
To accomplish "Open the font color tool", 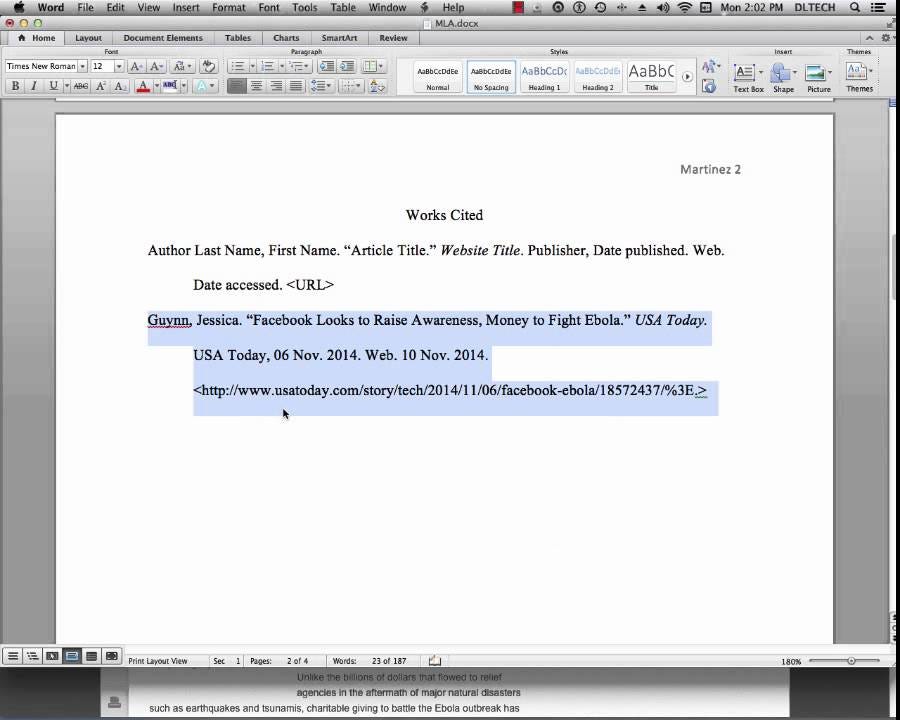I will point(142,87).
